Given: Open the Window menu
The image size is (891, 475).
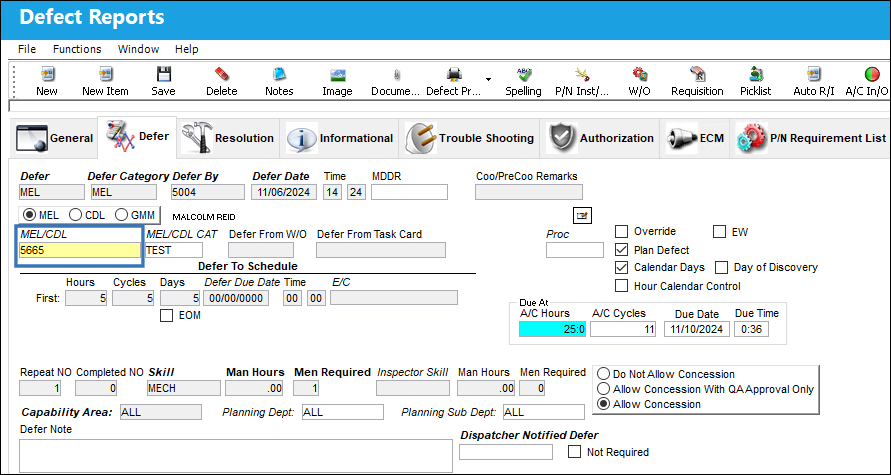Looking at the screenshot, I should click(x=139, y=49).
